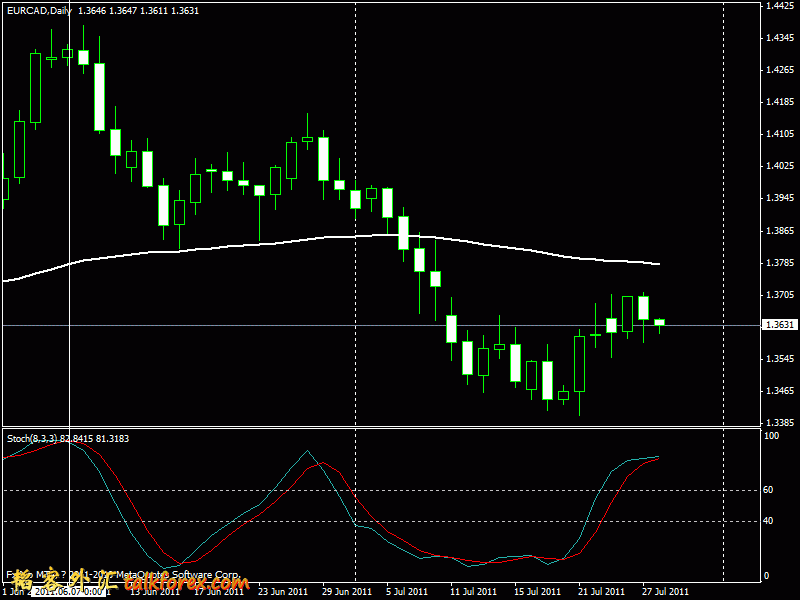
Task: Click the stochastic 60 level label
Action: (x=768, y=490)
